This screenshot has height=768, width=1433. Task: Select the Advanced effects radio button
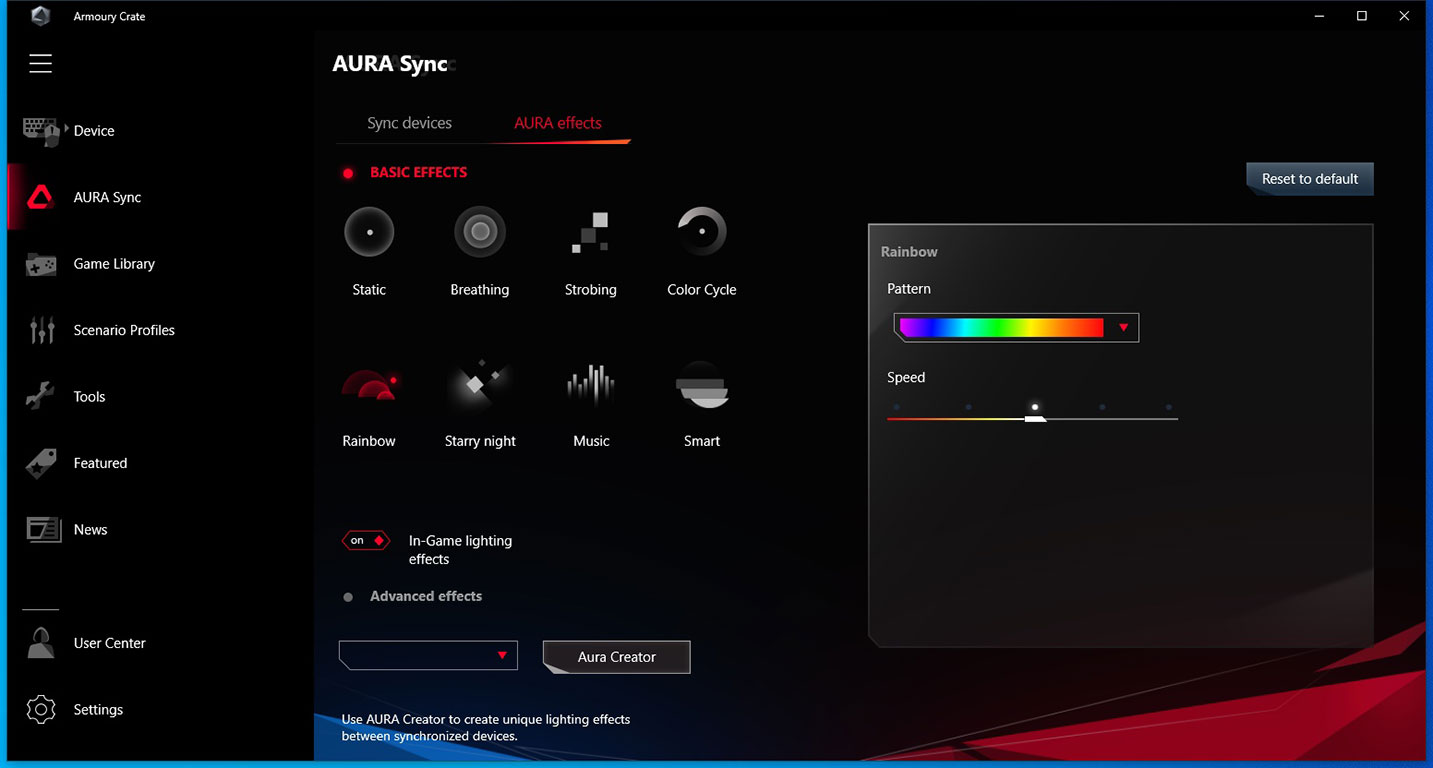[348, 597]
